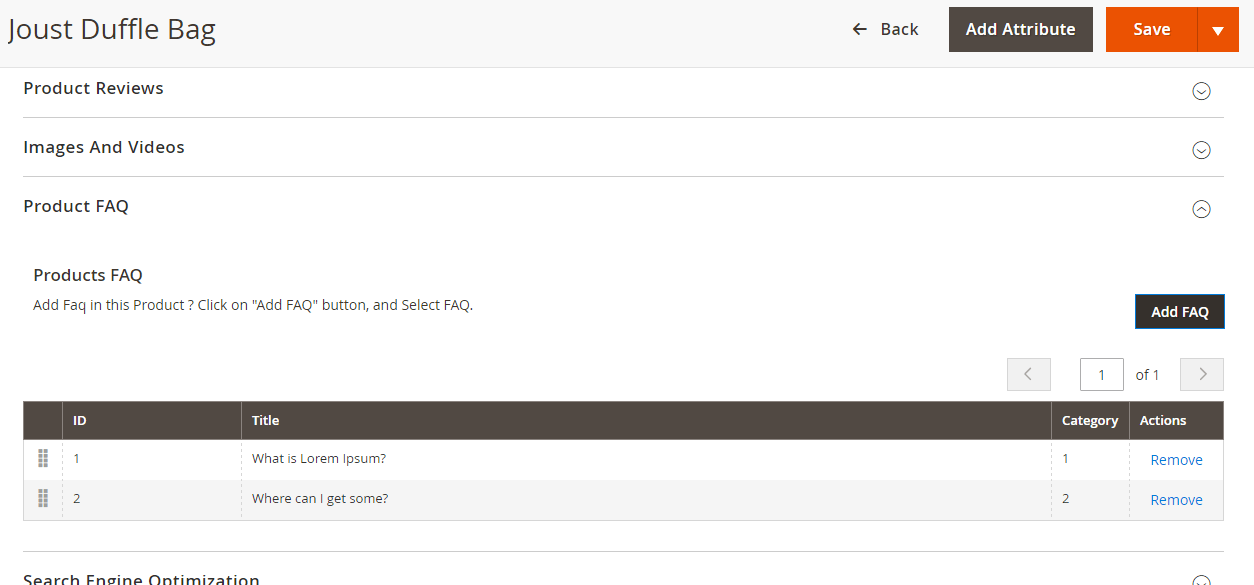Go to next page of FAQ grid
The width and height of the screenshot is (1254, 585).
coord(1202,374)
